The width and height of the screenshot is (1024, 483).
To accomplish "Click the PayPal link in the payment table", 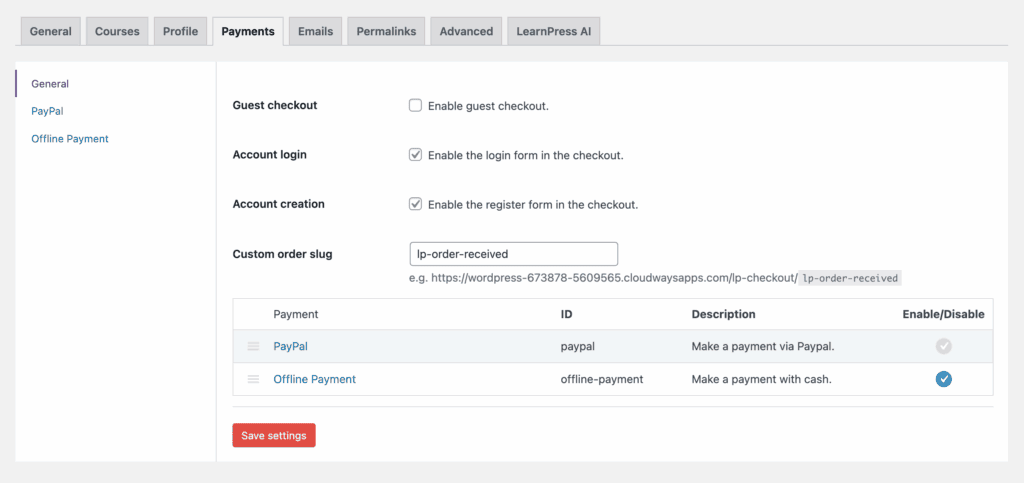I will (291, 347).
